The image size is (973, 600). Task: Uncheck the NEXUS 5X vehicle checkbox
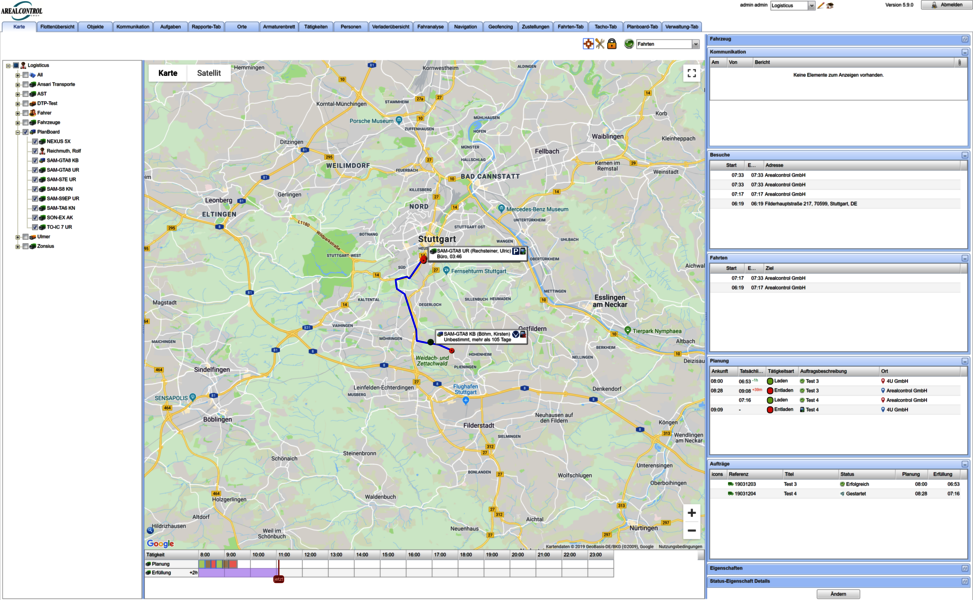click(x=35, y=141)
